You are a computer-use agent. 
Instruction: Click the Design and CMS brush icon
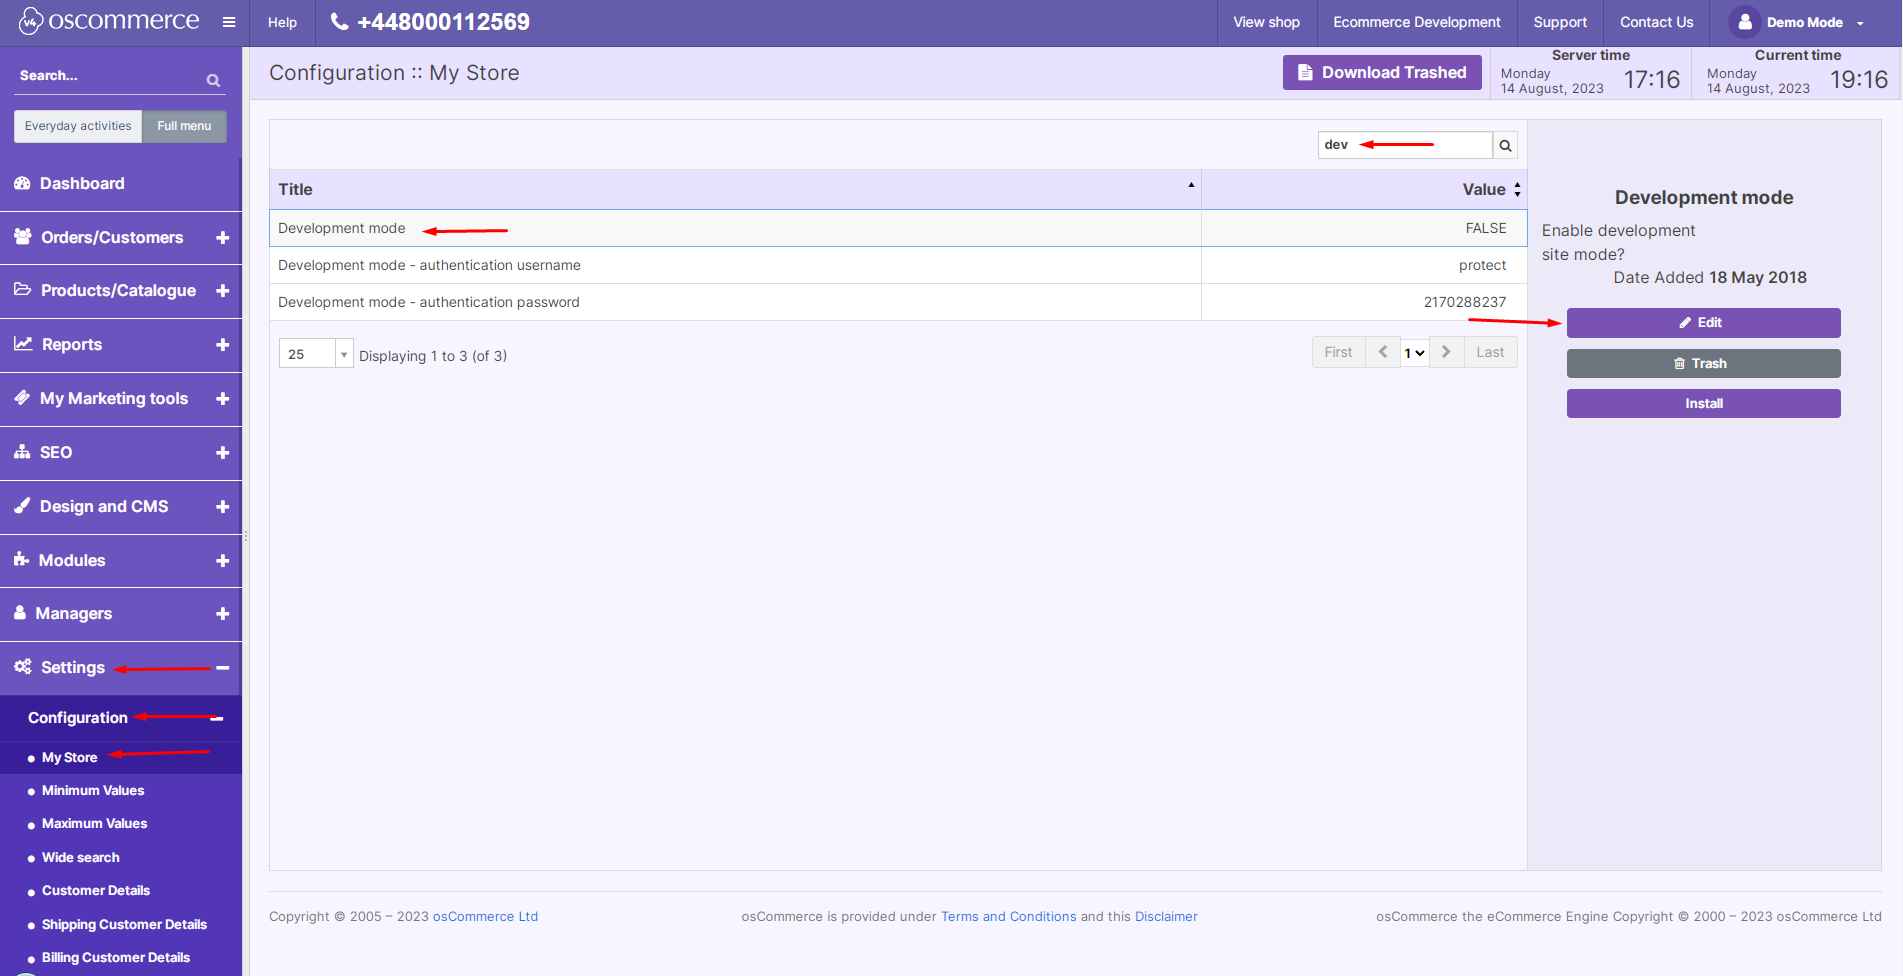pos(22,506)
